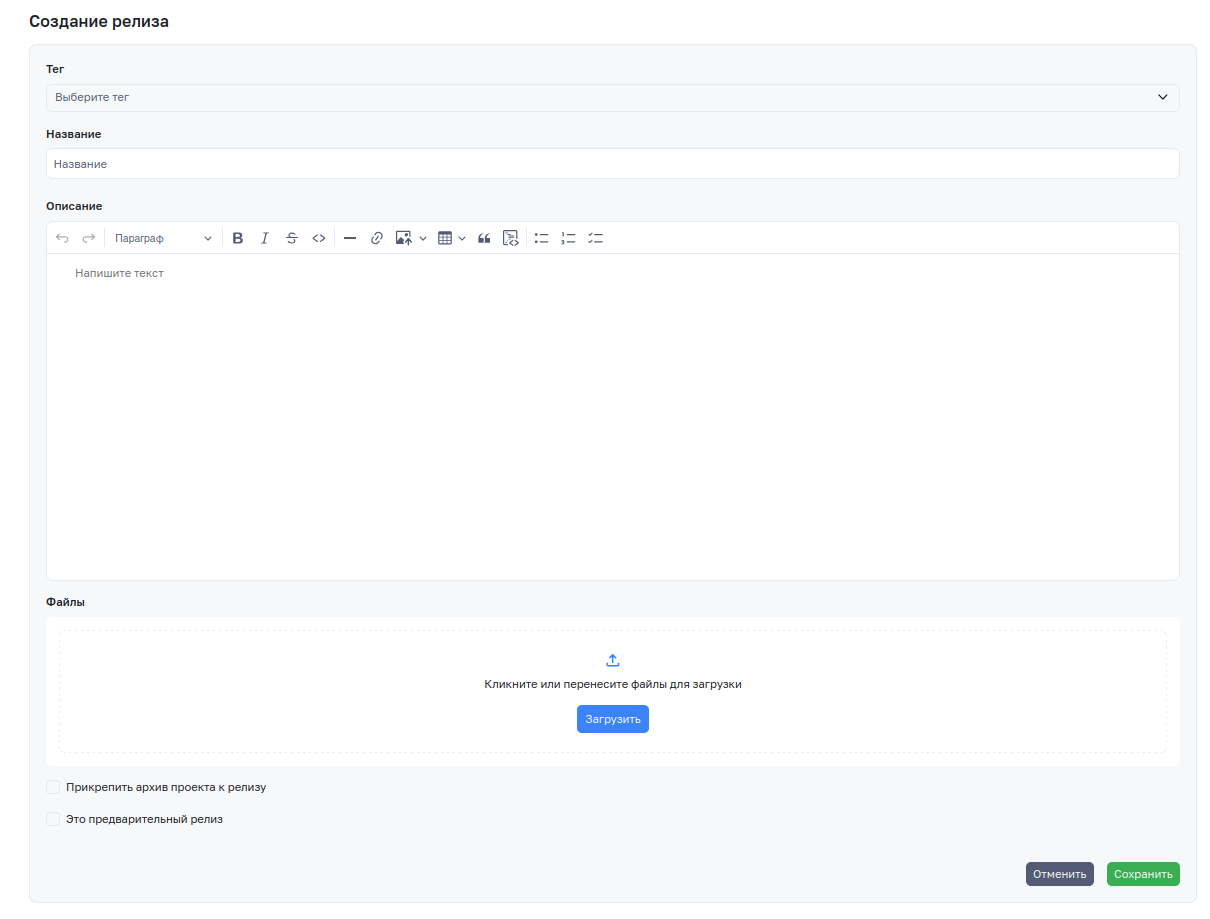Click the 'Загрузить' upload button

click(612, 719)
